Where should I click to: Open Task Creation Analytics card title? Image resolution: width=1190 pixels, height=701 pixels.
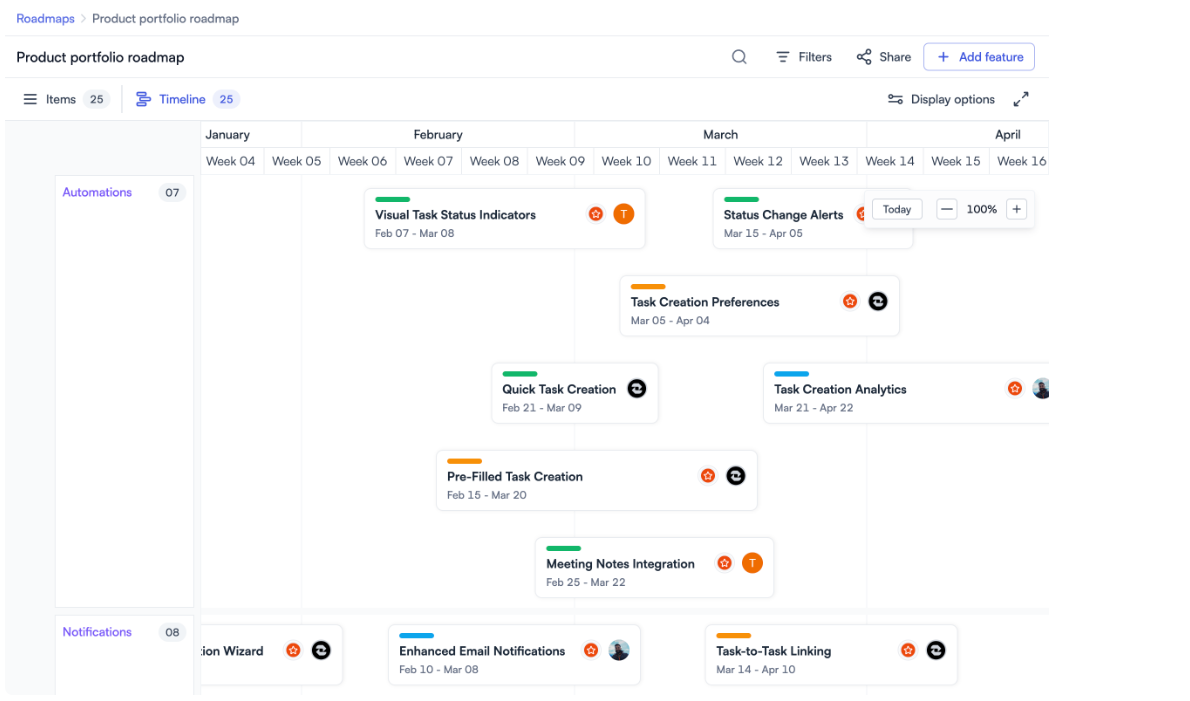[x=840, y=389]
